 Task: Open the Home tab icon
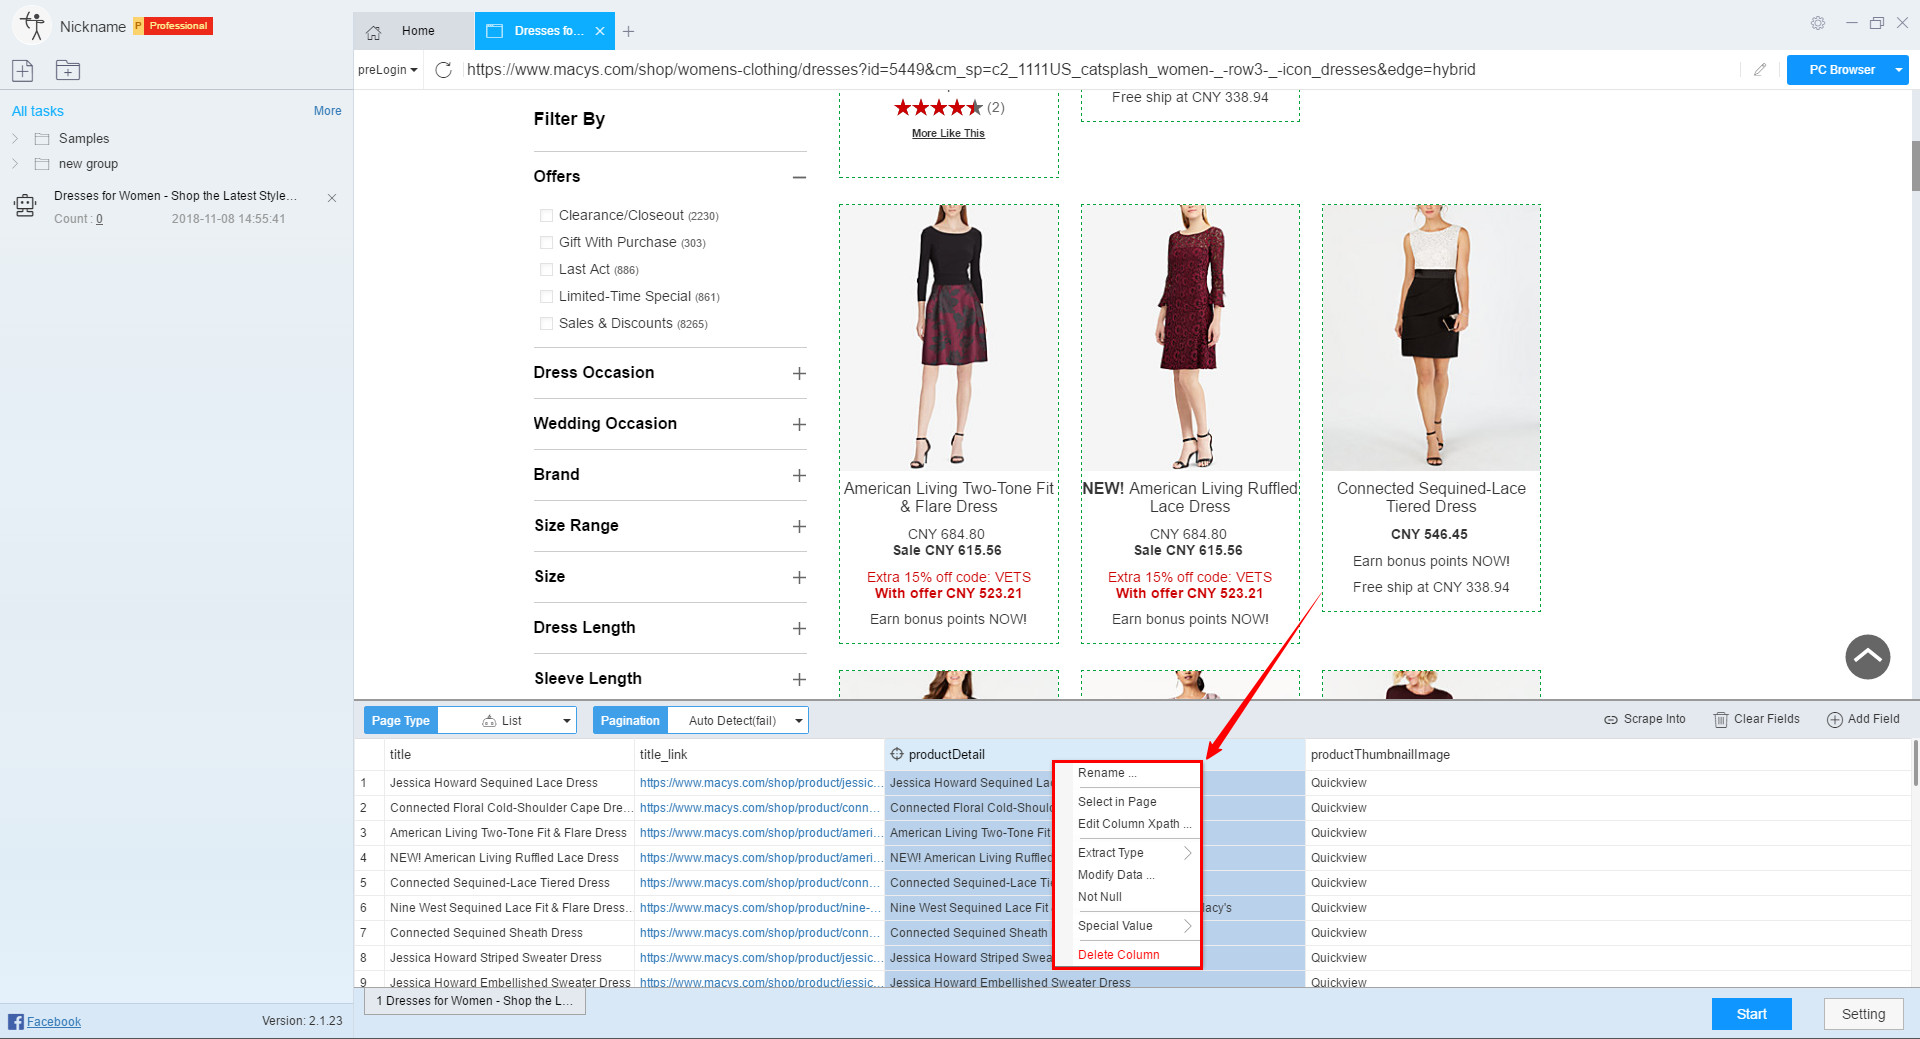pos(374,32)
